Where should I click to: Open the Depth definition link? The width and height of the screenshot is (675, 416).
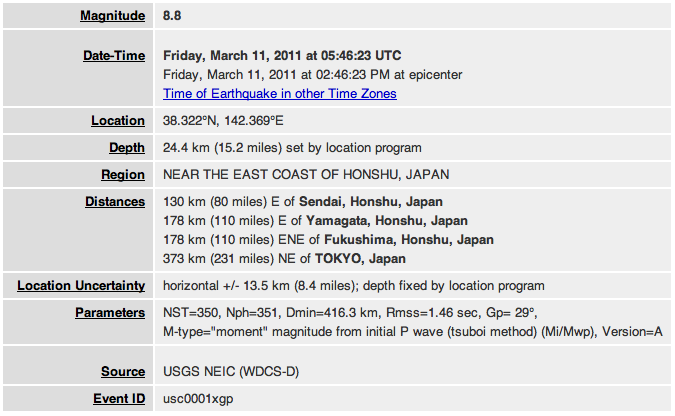[127, 147]
